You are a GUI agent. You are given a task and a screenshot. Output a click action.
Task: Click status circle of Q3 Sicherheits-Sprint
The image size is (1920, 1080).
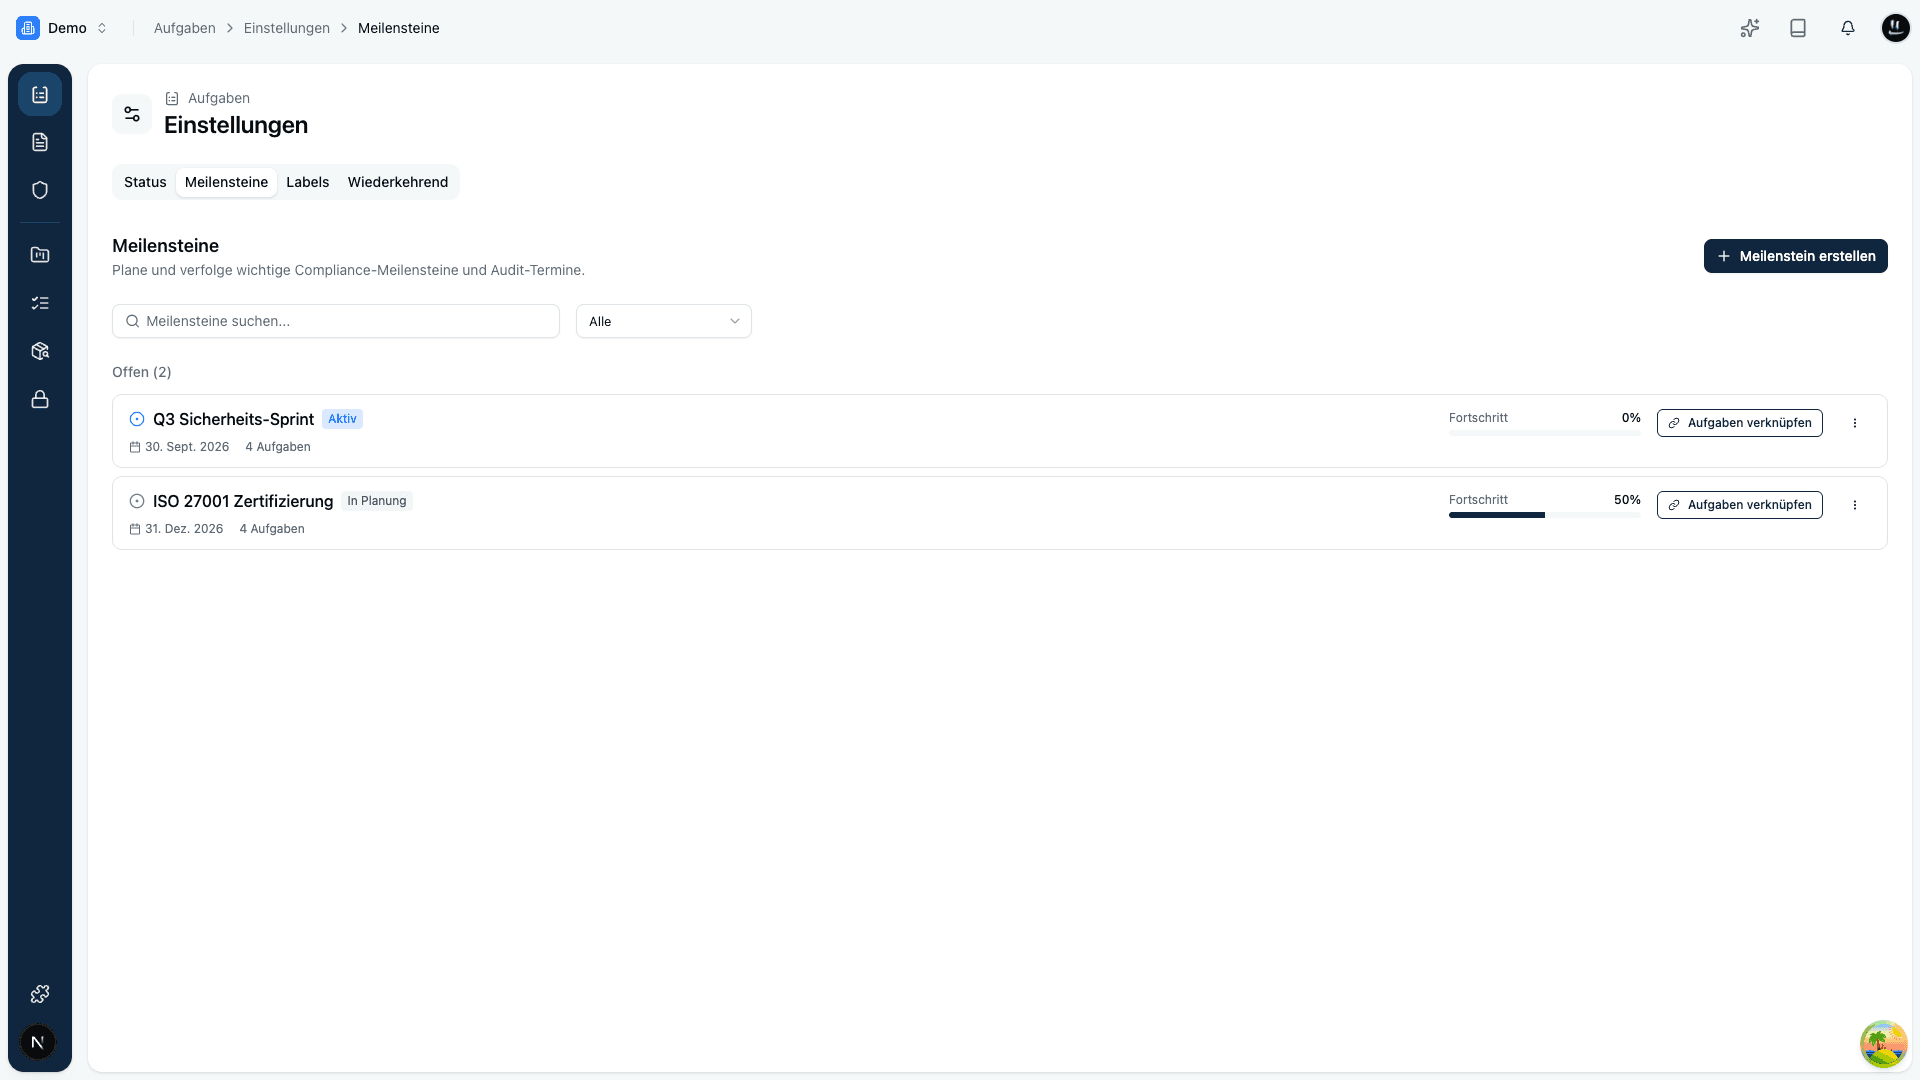click(x=137, y=419)
